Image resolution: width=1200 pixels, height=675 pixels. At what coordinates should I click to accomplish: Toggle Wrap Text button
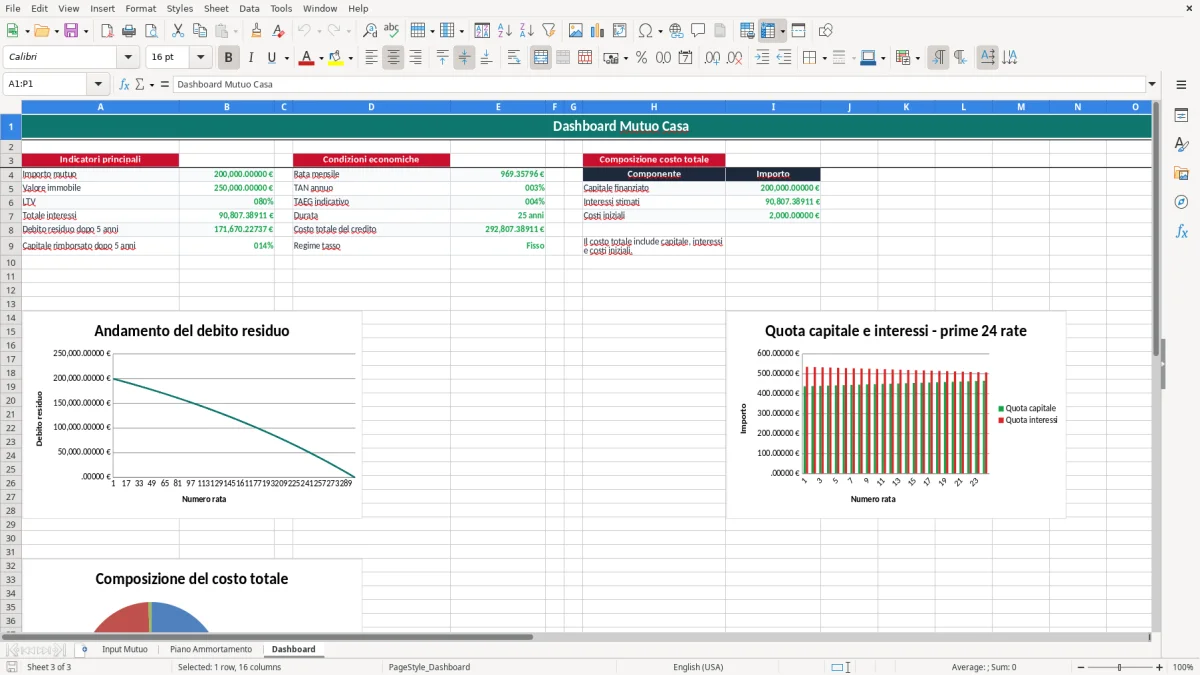click(514, 58)
